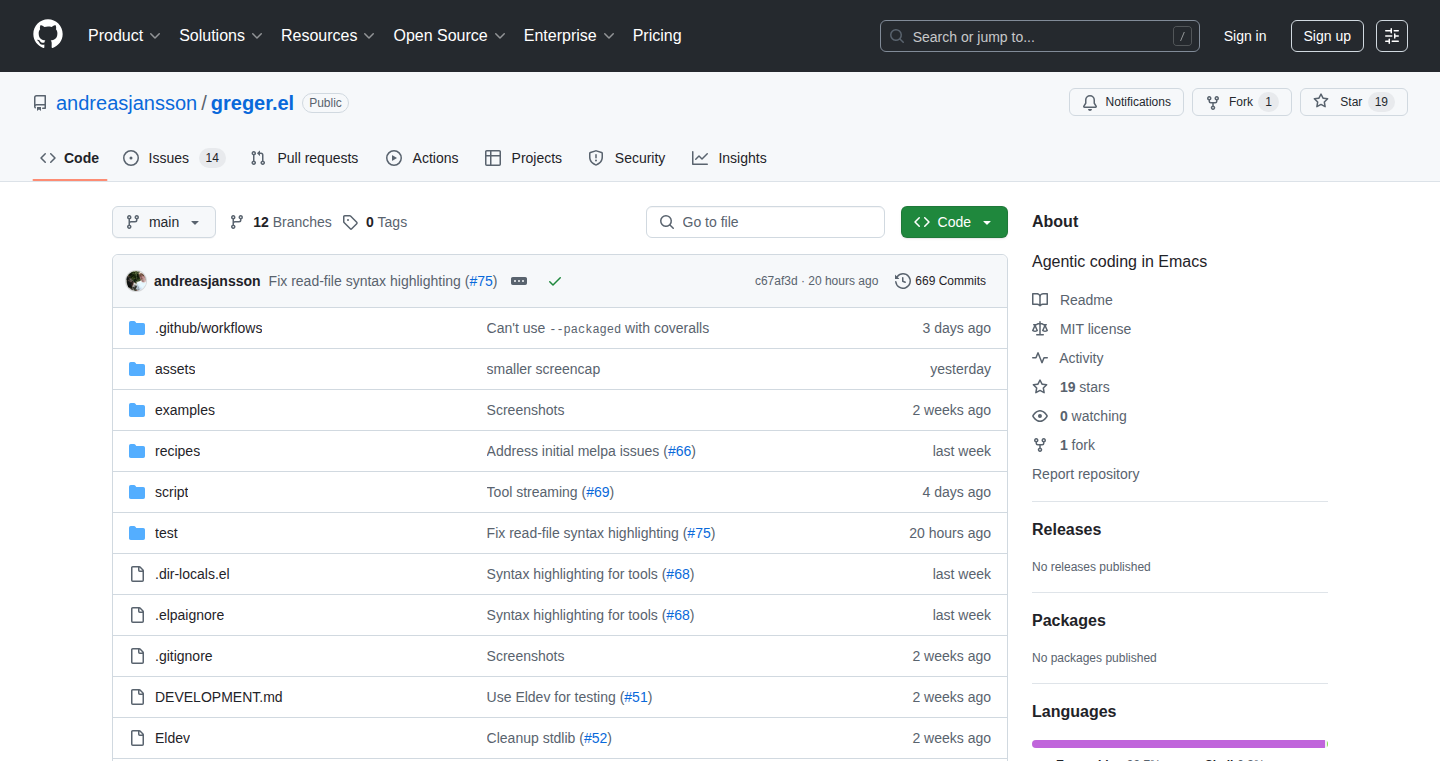Click the branches icon beside 12 Branches
Image resolution: width=1440 pixels, height=761 pixels.
click(x=237, y=222)
